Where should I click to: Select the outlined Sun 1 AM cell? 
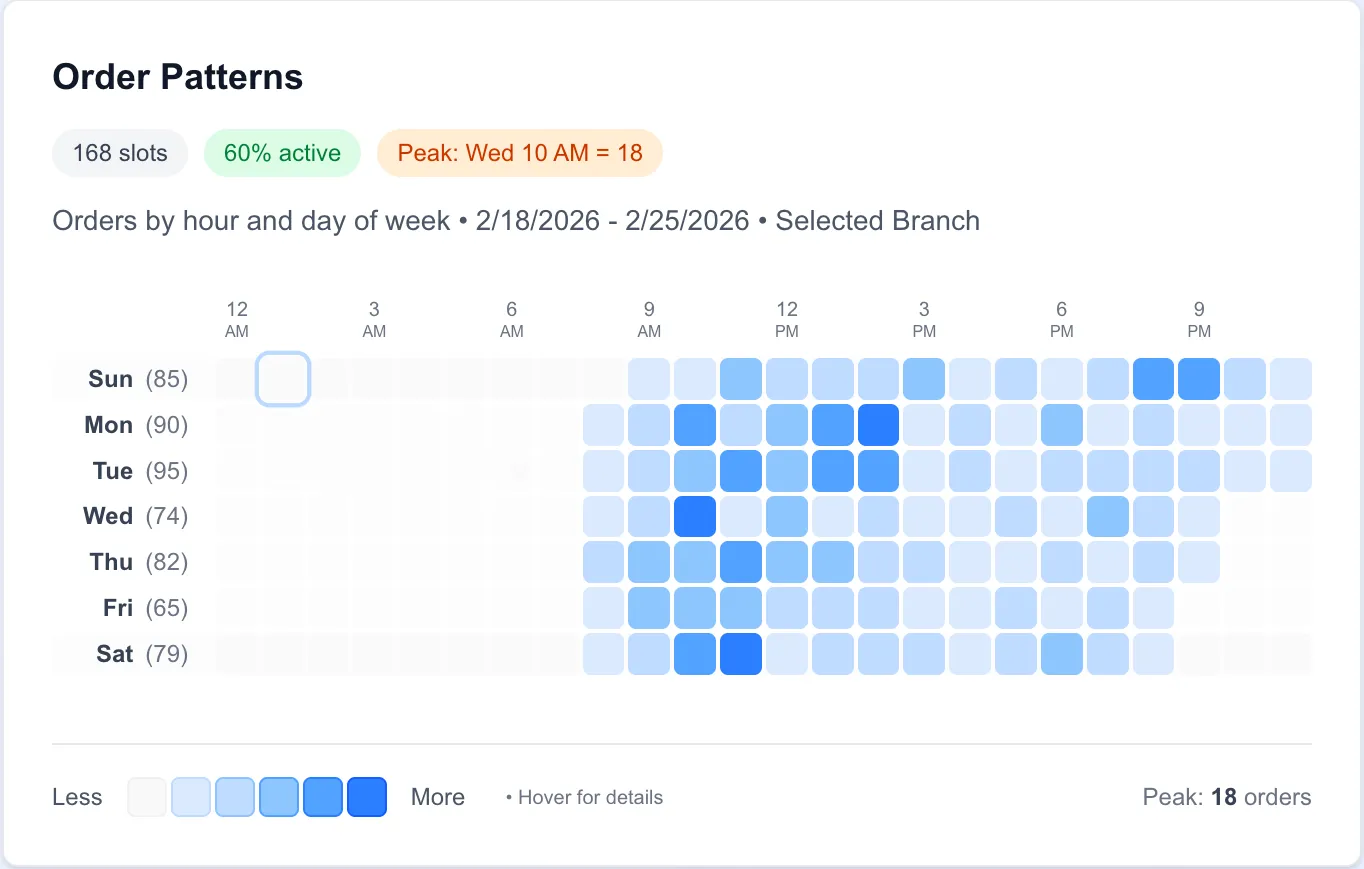click(x=283, y=379)
